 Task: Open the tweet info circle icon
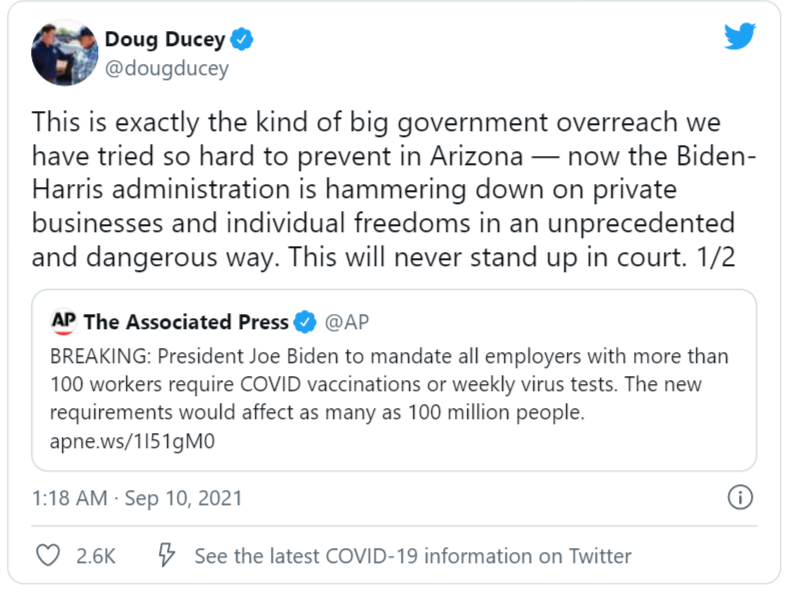[x=738, y=497]
